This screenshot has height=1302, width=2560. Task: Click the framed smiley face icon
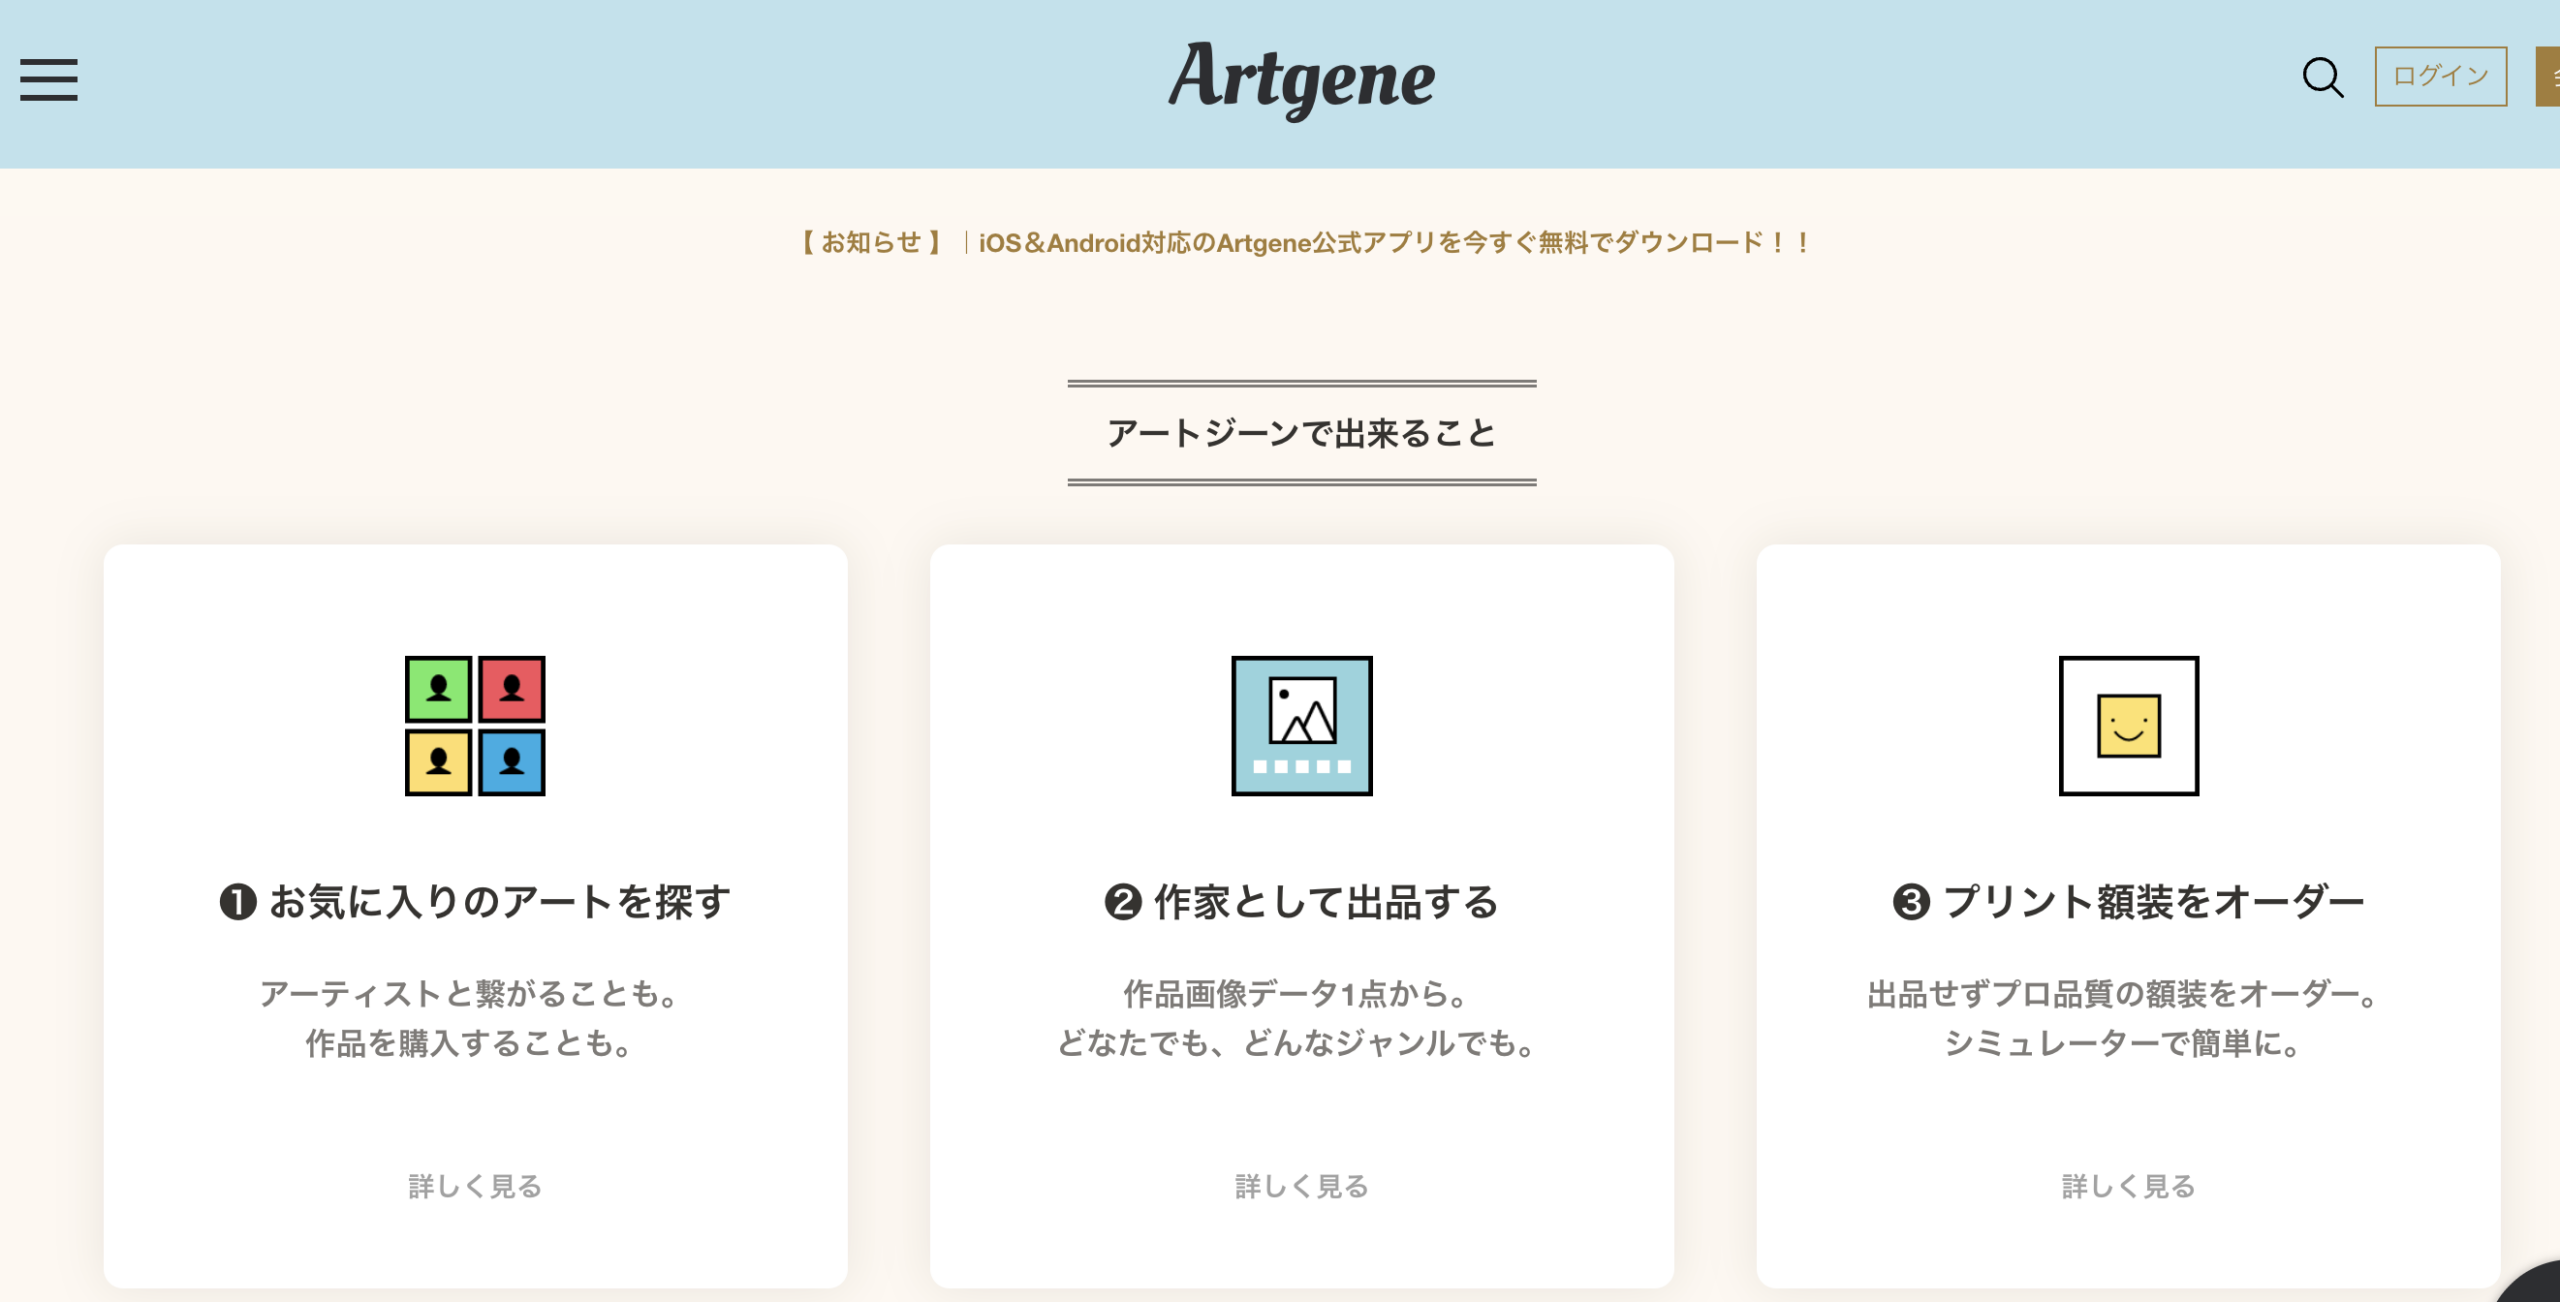[2128, 726]
